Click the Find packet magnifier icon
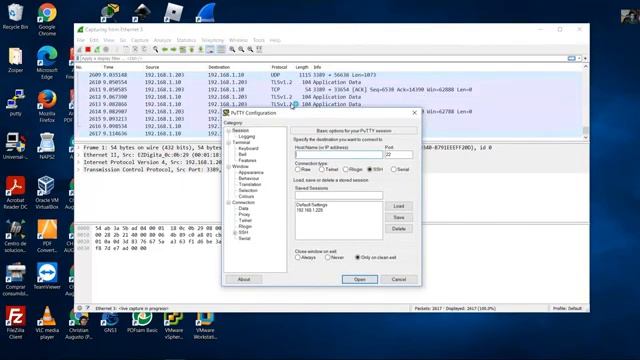This screenshot has height=360, width=640. (156, 49)
